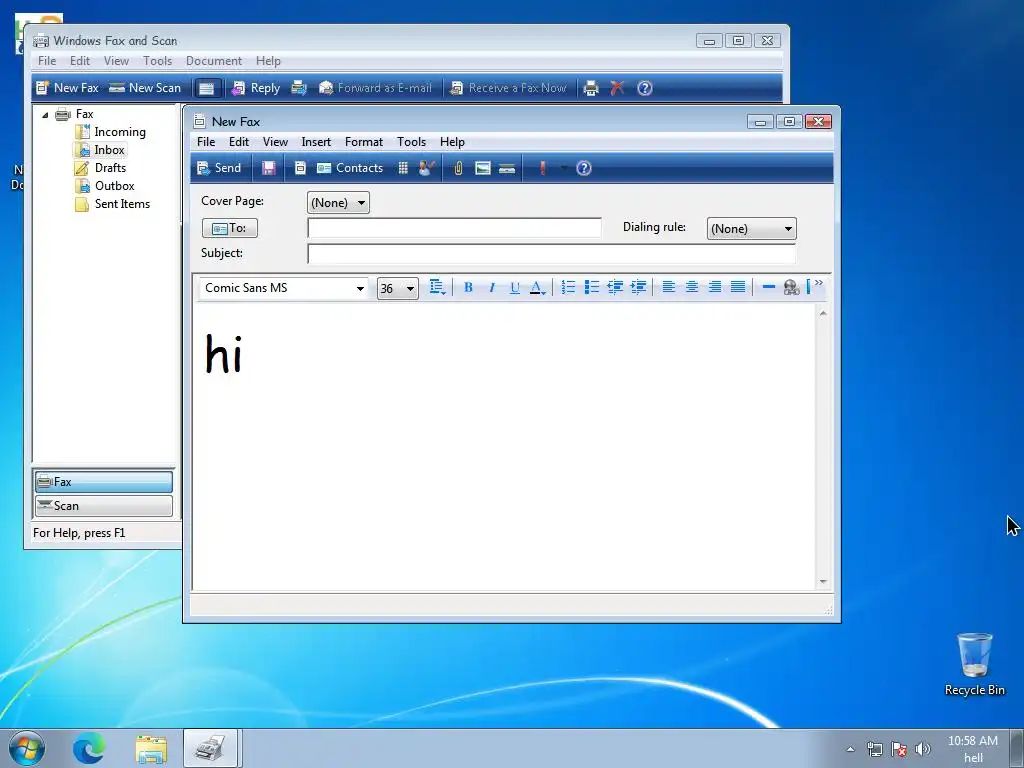Toggle the preview pane in Fax and Scan
This screenshot has width=1024, height=768.
206,88
